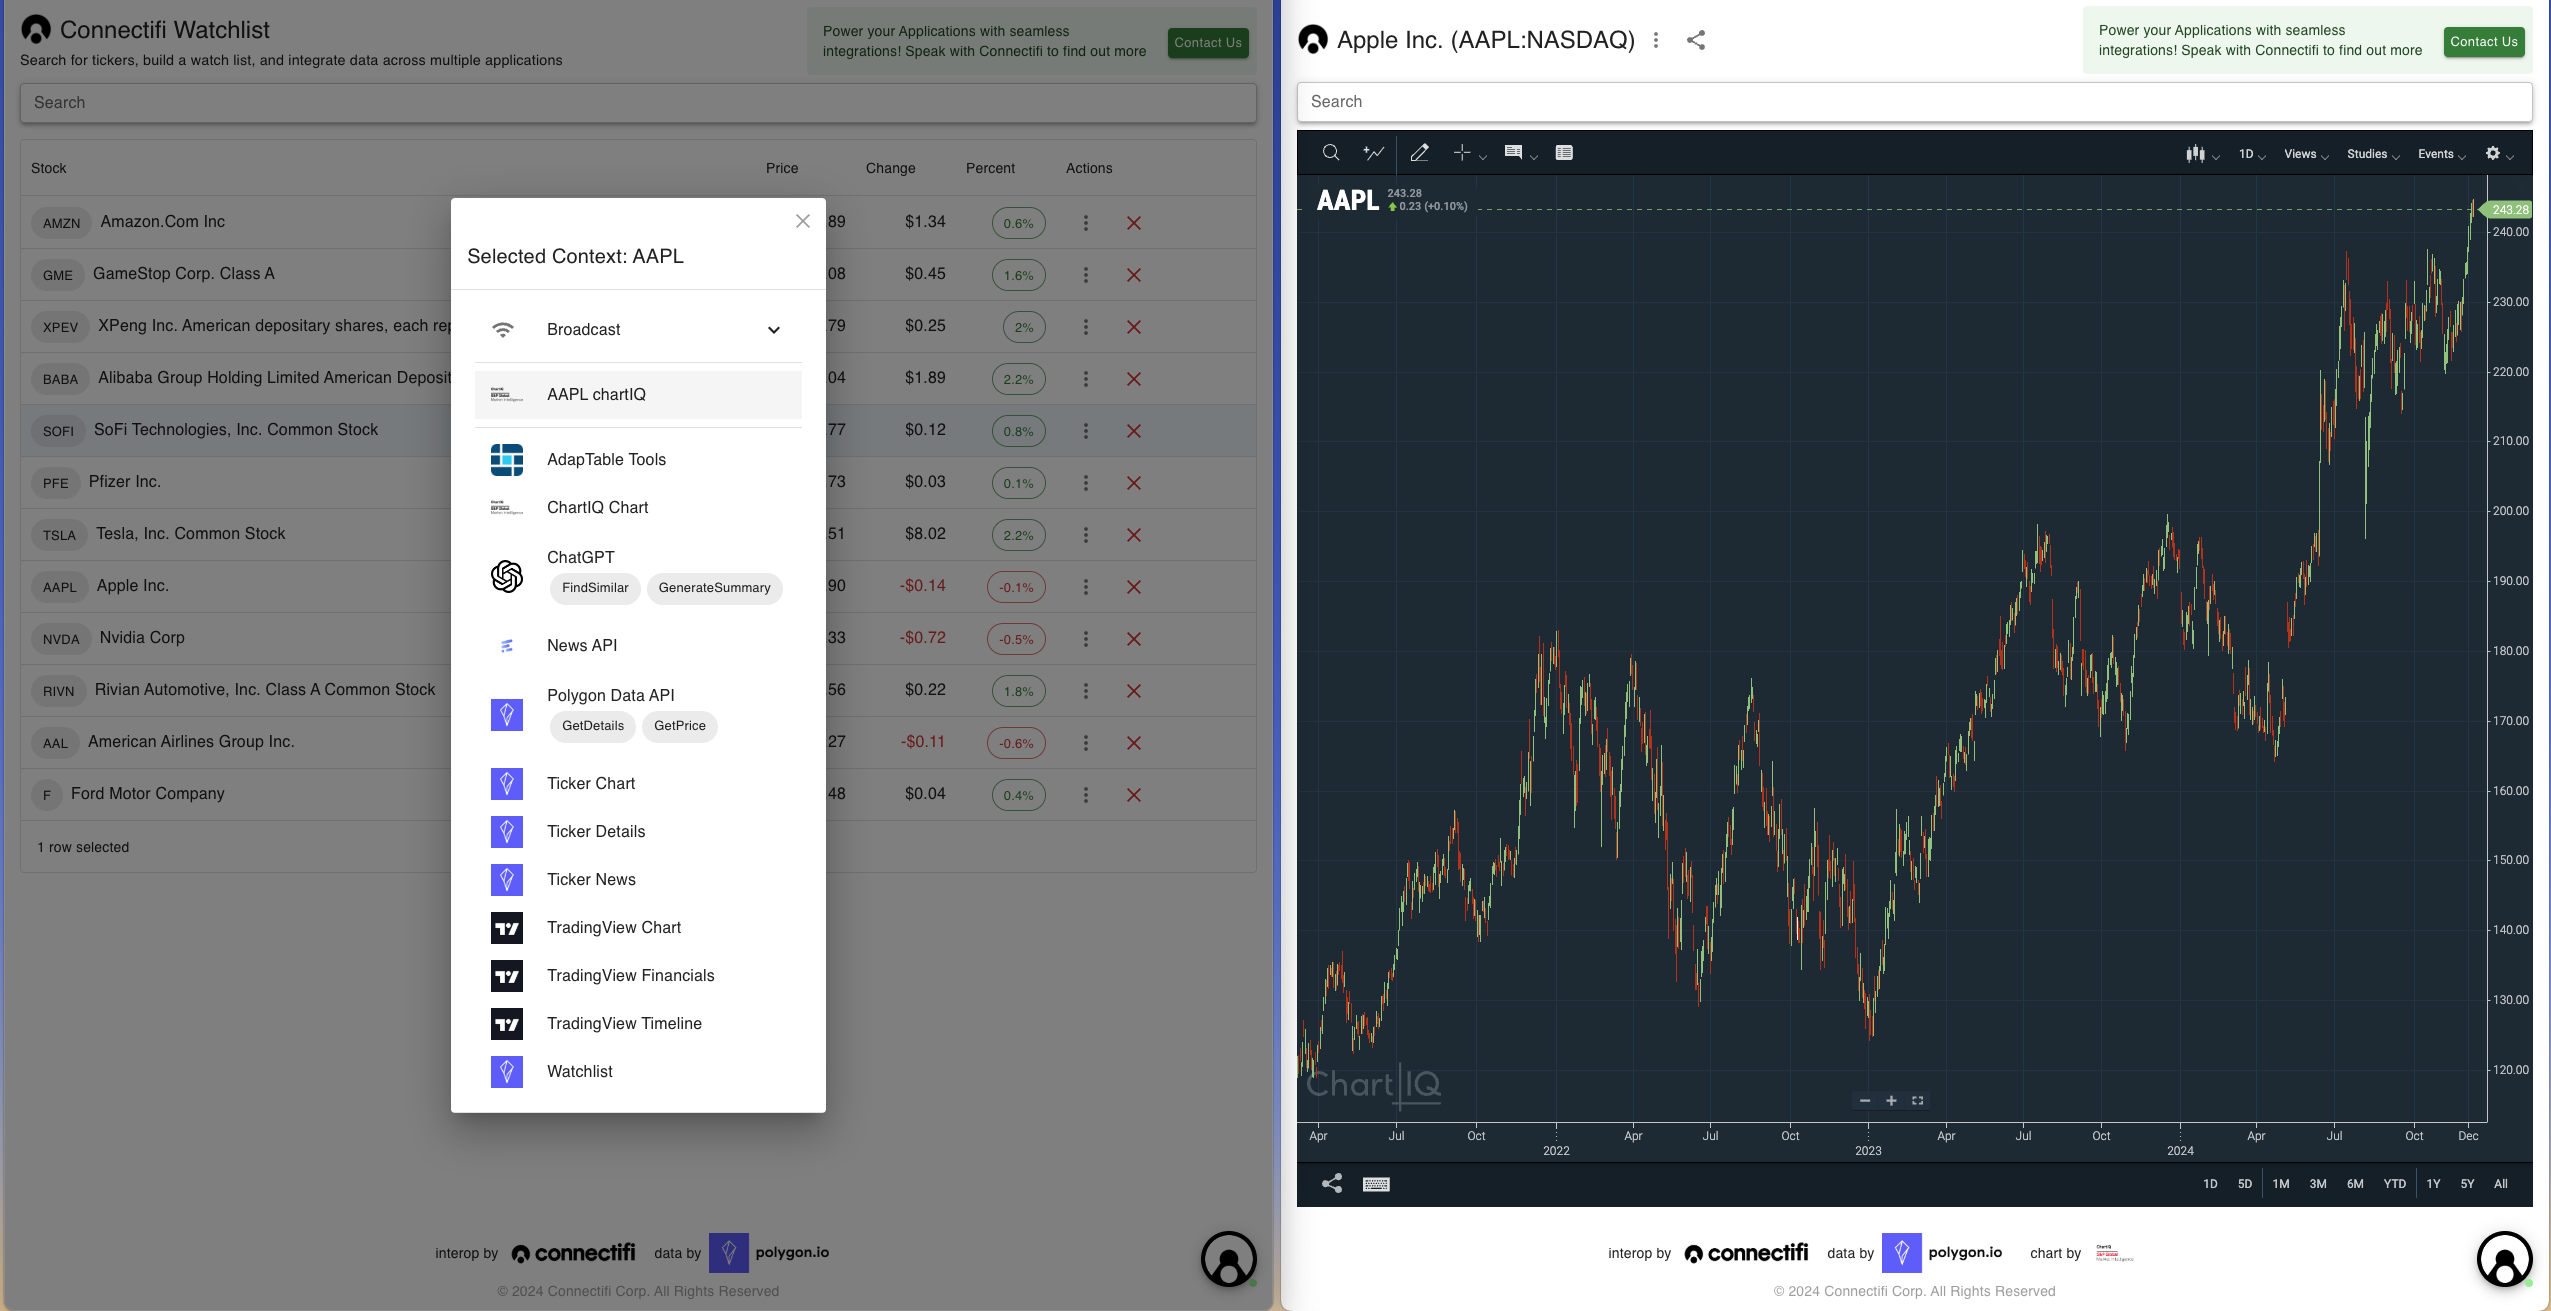Set chart range to 3M
Screen dimensions: 2551x1311
point(2317,1184)
